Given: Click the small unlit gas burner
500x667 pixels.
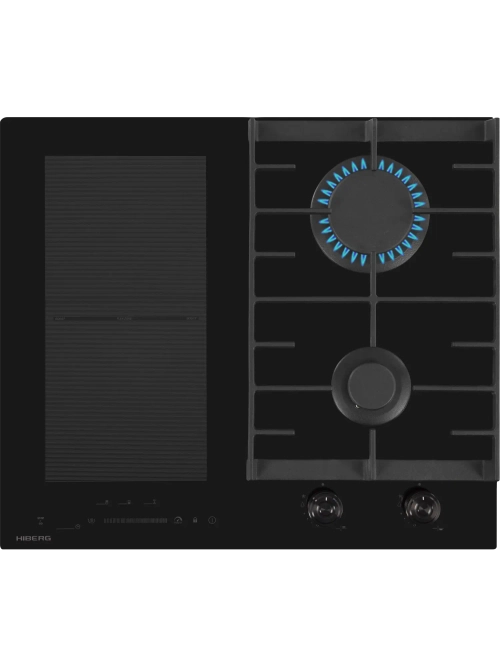Looking at the screenshot, I should (371, 386).
